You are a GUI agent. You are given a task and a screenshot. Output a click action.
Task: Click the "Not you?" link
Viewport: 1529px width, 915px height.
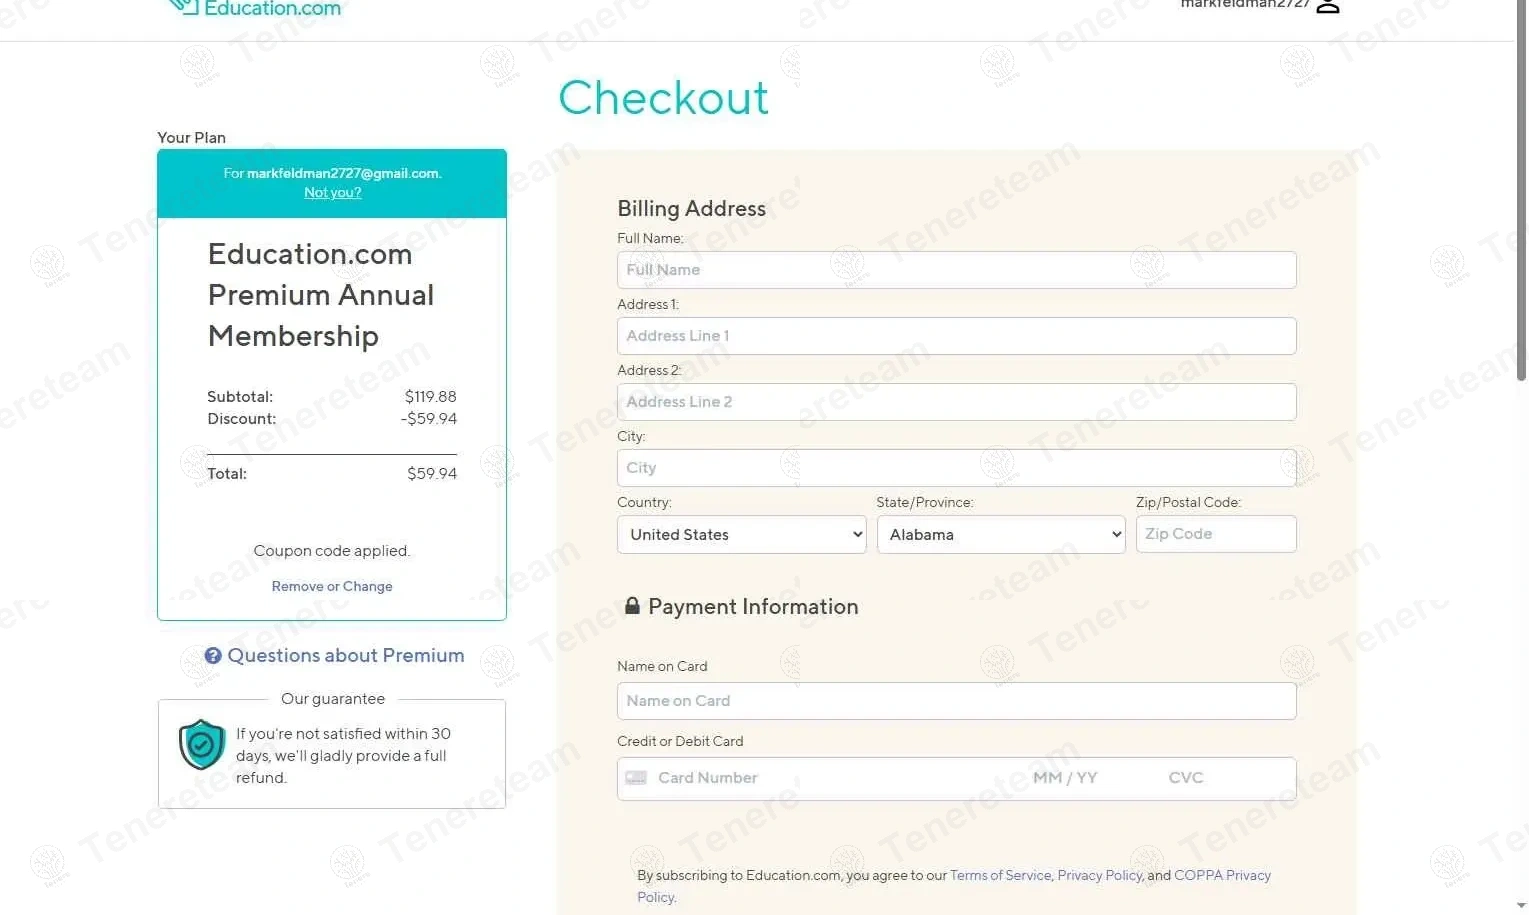tap(332, 193)
